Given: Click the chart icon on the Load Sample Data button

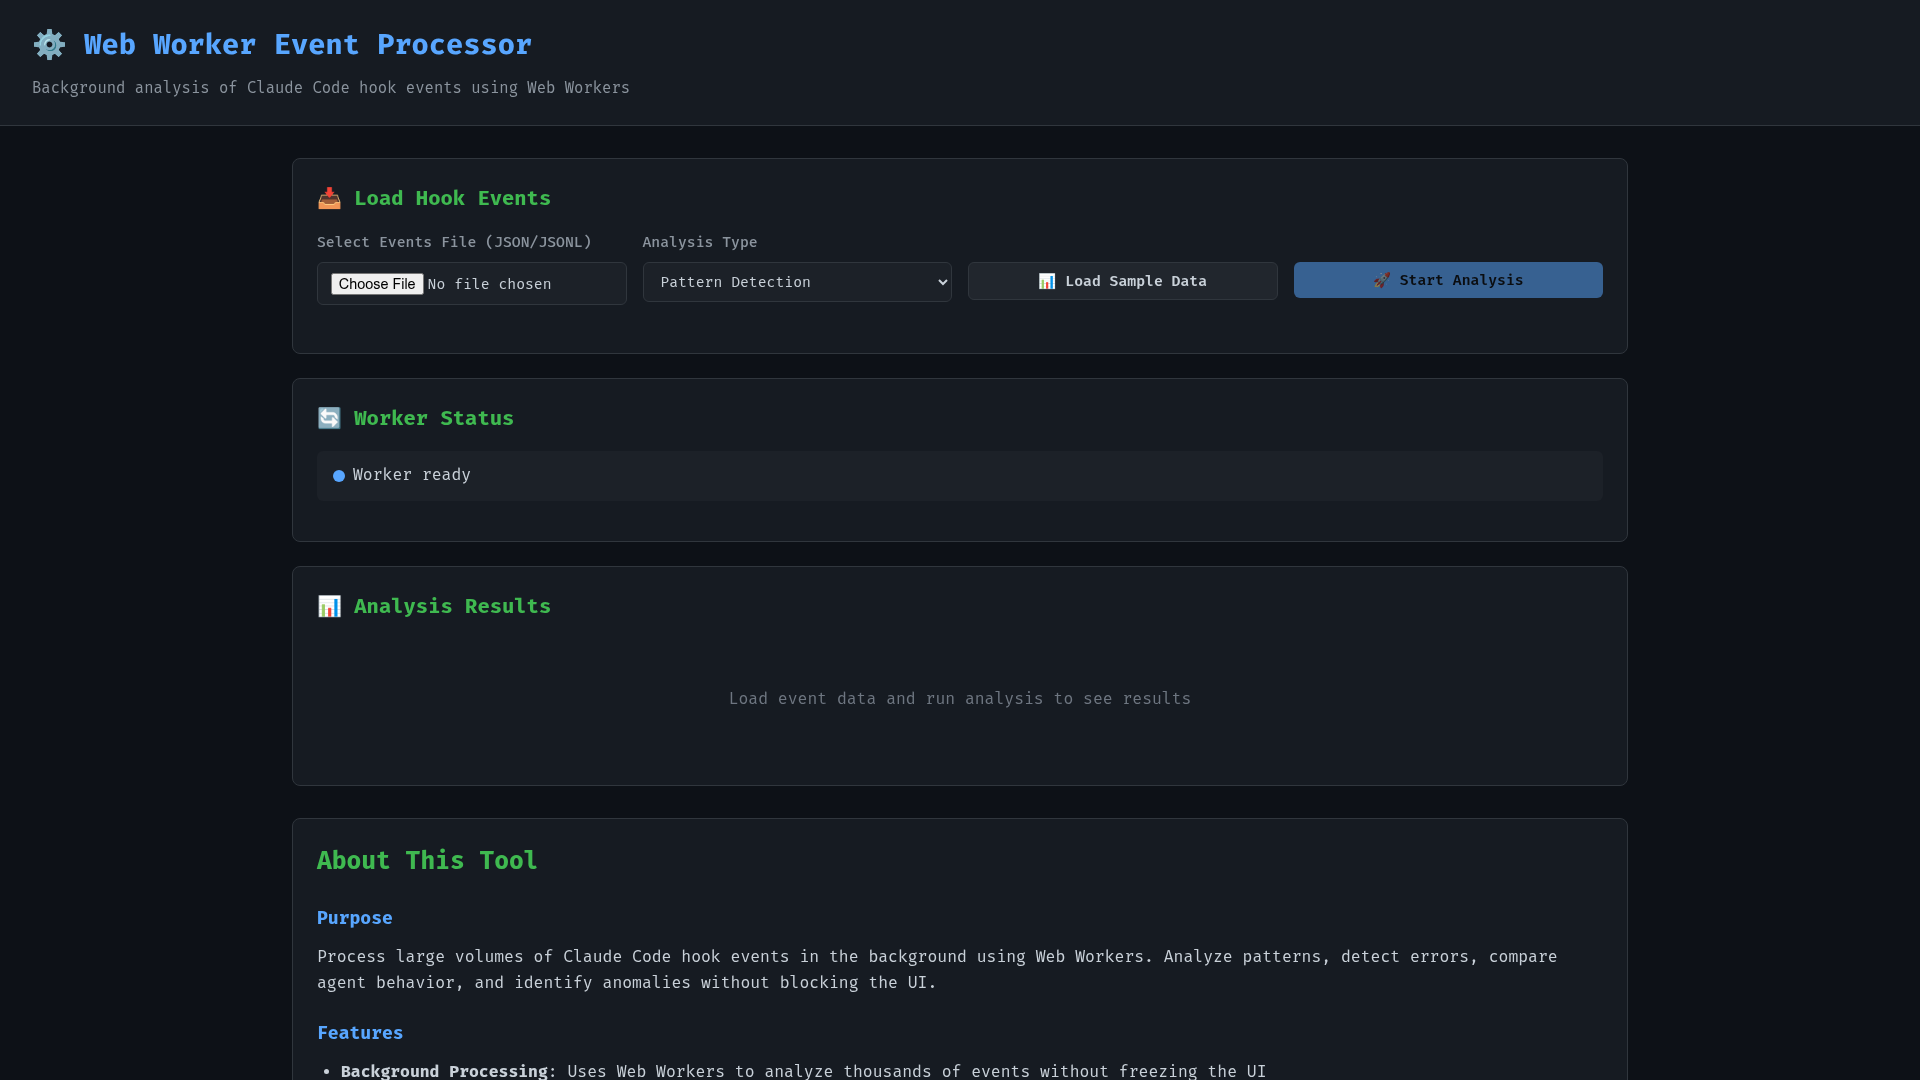Looking at the screenshot, I should pos(1047,282).
